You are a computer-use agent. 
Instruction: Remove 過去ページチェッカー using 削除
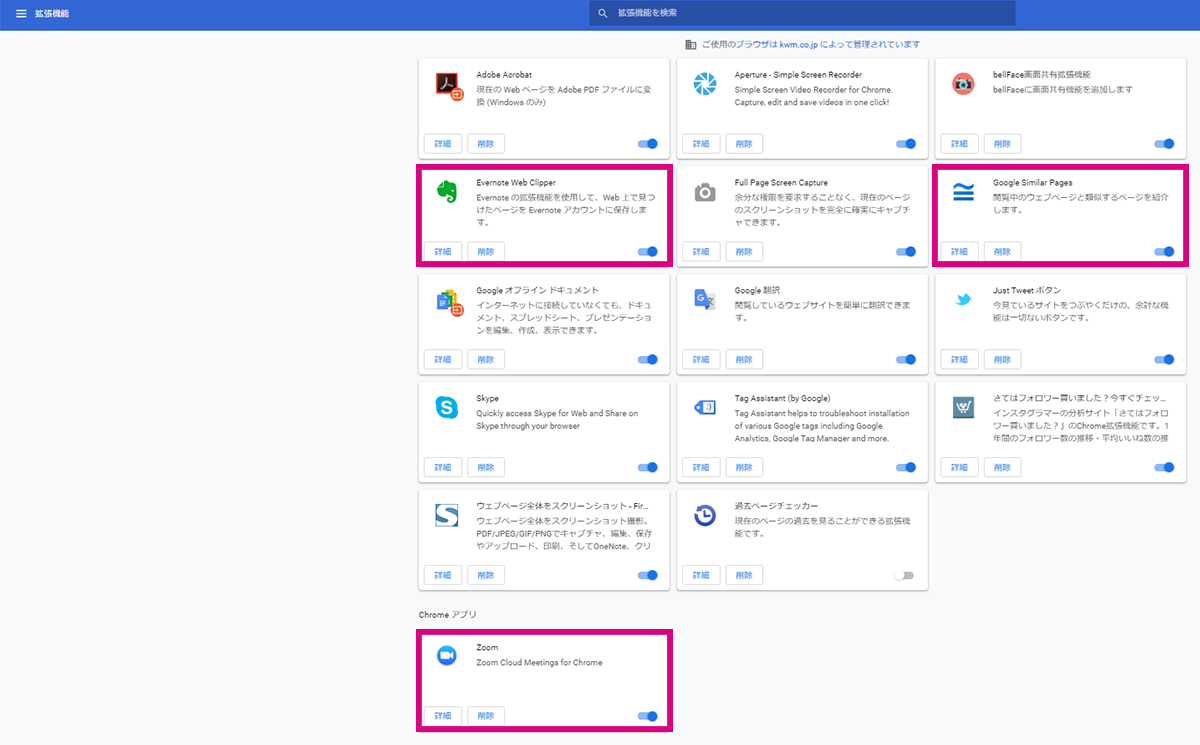pyautogui.click(x=744, y=575)
